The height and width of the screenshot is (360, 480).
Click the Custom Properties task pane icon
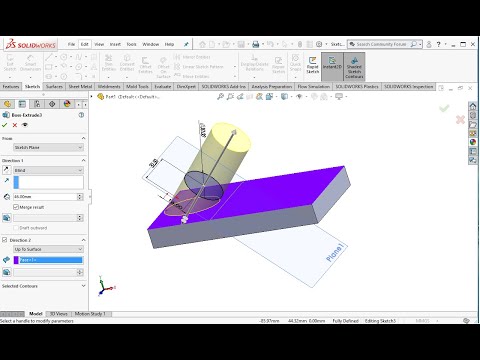click(x=473, y=151)
